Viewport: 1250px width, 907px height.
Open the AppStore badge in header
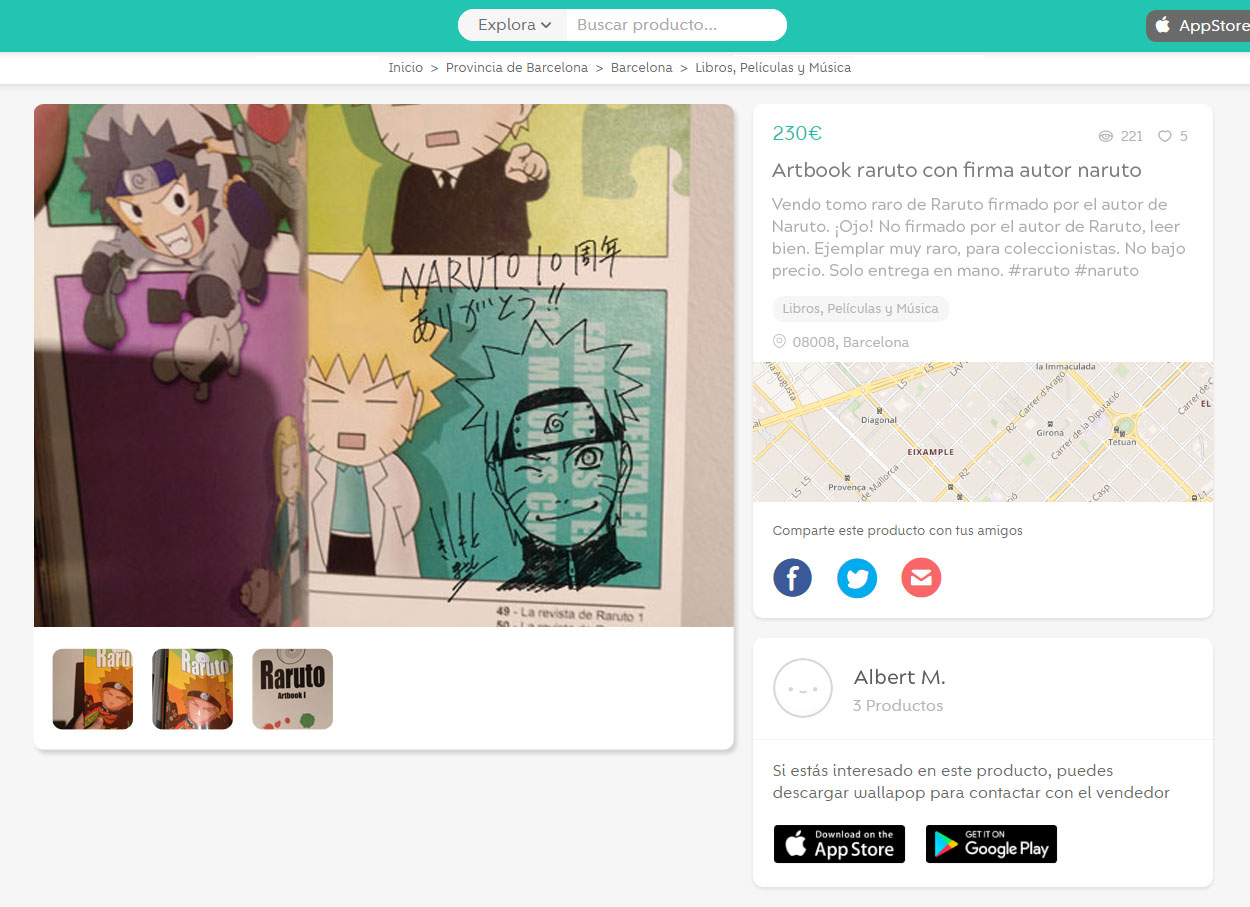[1198, 26]
